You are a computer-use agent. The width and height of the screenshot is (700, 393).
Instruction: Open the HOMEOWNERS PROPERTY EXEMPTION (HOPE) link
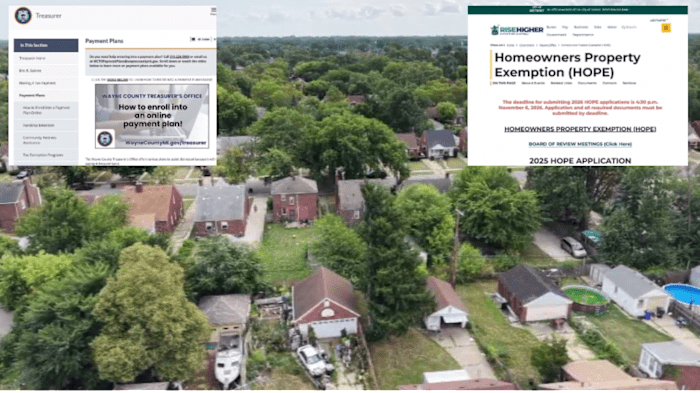click(580, 129)
